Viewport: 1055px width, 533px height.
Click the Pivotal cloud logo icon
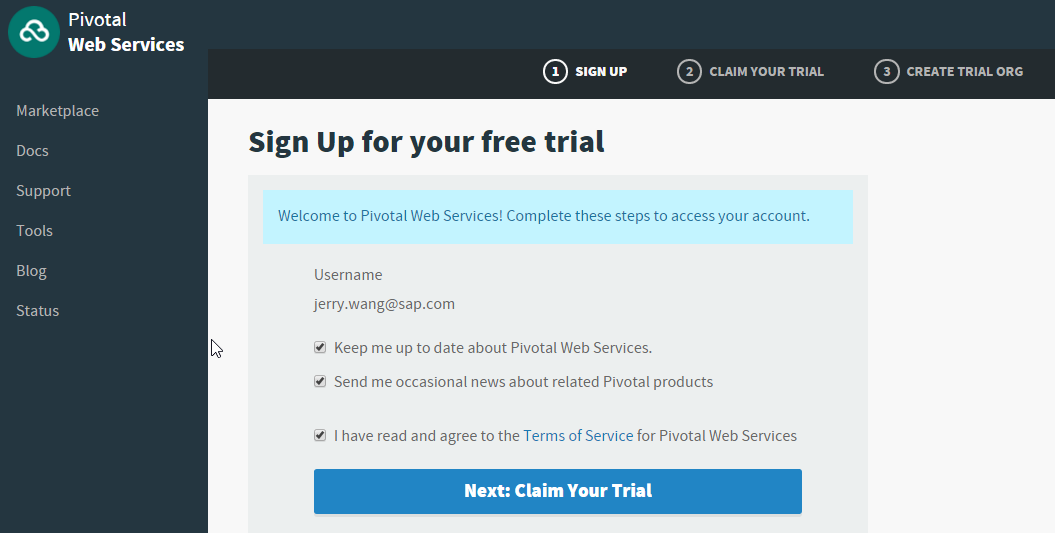coord(34,32)
